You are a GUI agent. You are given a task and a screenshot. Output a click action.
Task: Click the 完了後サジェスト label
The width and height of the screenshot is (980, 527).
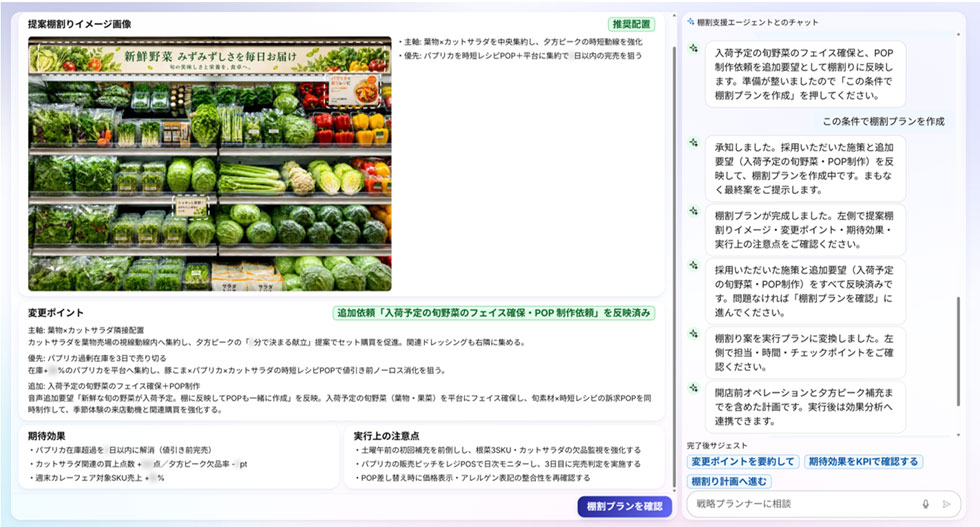pos(716,446)
